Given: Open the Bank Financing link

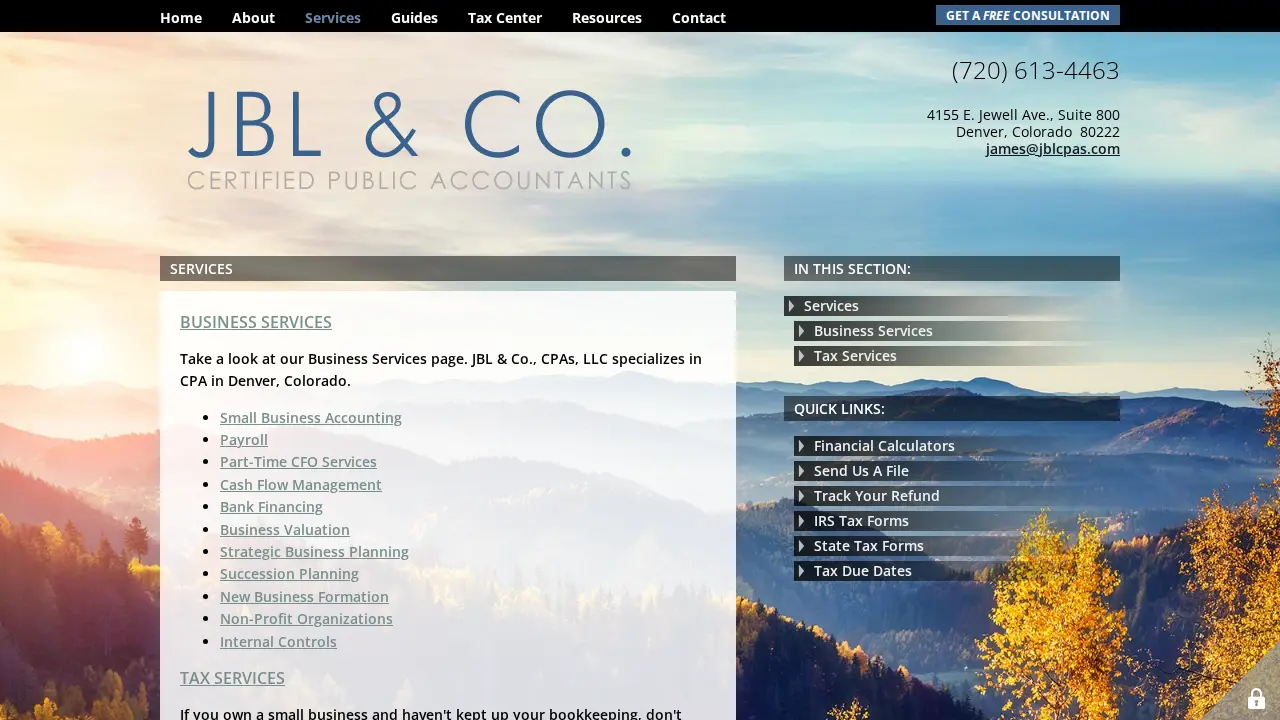Looking at the screenshot, I should pos(271,507).
